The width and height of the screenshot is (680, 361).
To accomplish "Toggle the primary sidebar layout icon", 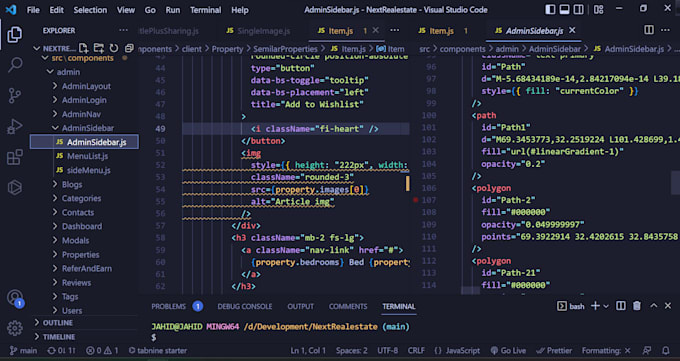I will click(x=550, y=10).
